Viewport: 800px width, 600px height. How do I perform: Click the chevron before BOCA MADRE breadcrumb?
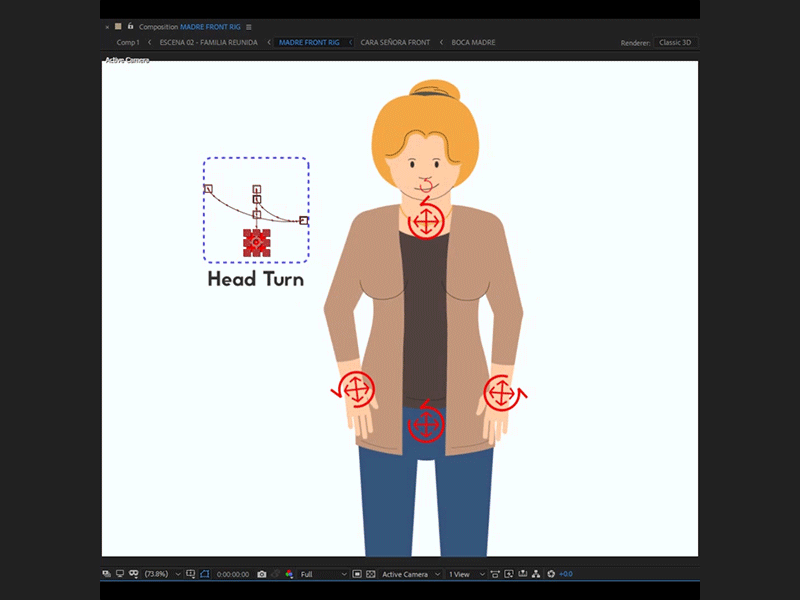tap(441, 42)
